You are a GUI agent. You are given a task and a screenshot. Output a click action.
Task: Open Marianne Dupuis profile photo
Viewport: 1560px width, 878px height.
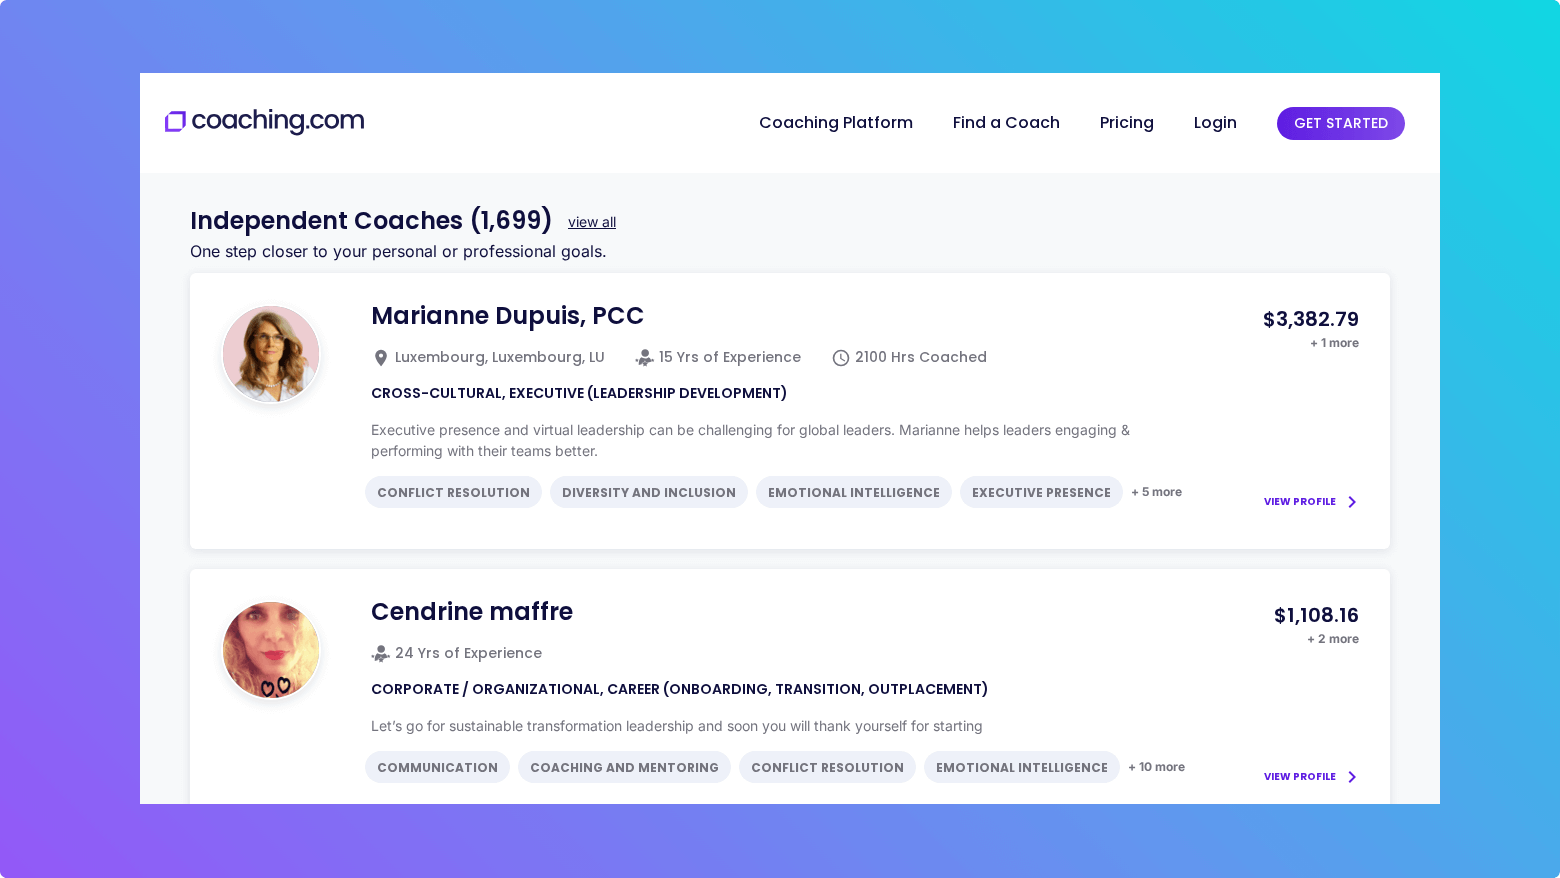pyautogui.click(x=271, y=354)
